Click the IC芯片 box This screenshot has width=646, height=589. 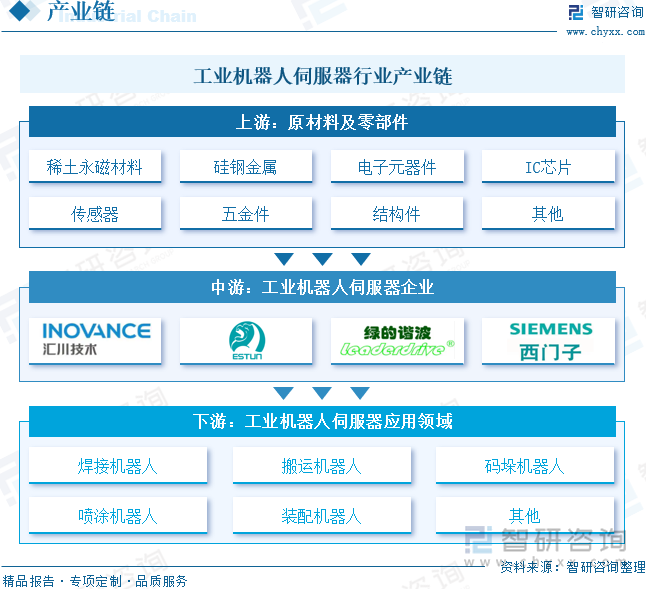point(548,166)
